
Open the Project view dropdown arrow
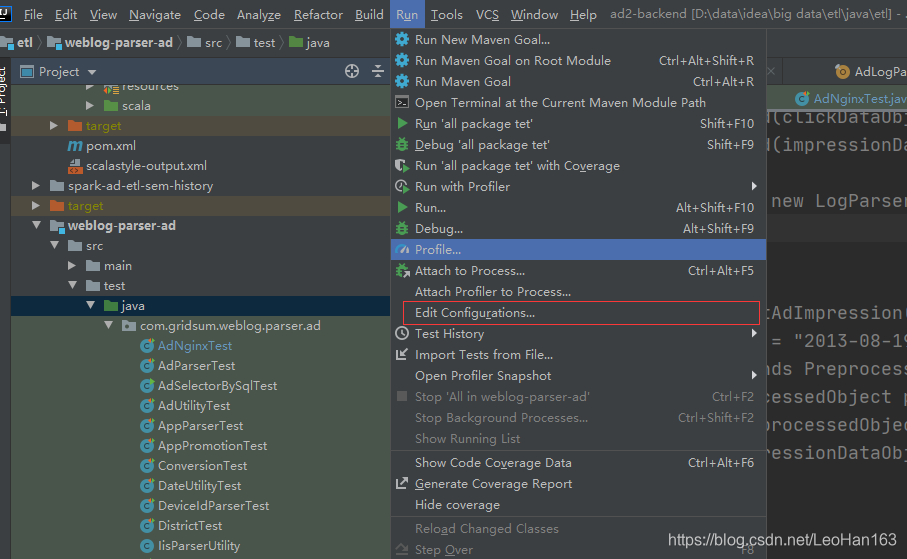pyautogui.click(x=92, y=72)
